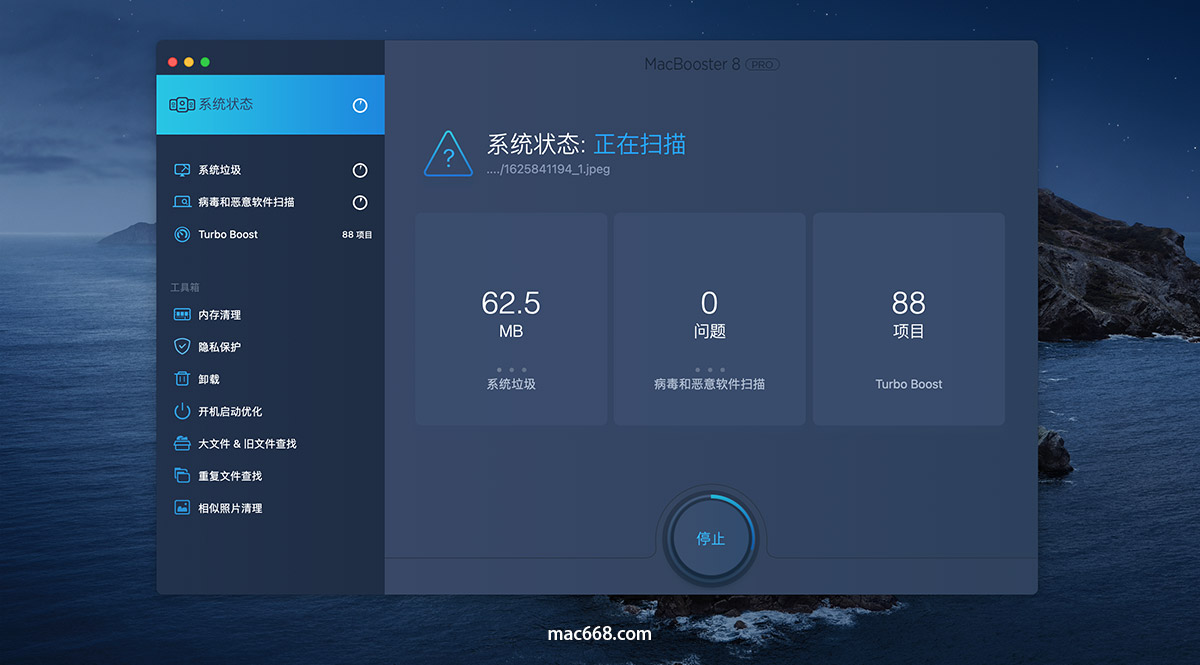Click progress indicator on 系统垃圾 row
This screenshot has height=665, width=1200.
[360, 171]
